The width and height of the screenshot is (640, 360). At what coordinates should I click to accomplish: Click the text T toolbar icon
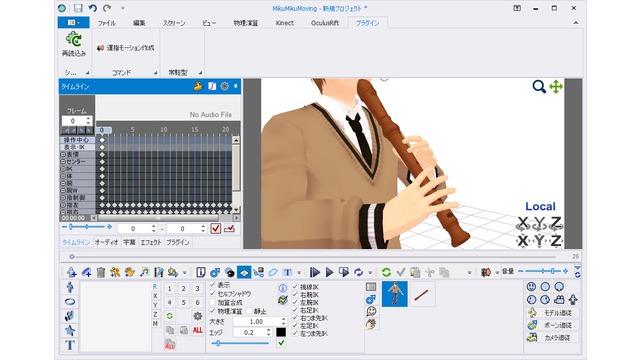click(287, 272)
